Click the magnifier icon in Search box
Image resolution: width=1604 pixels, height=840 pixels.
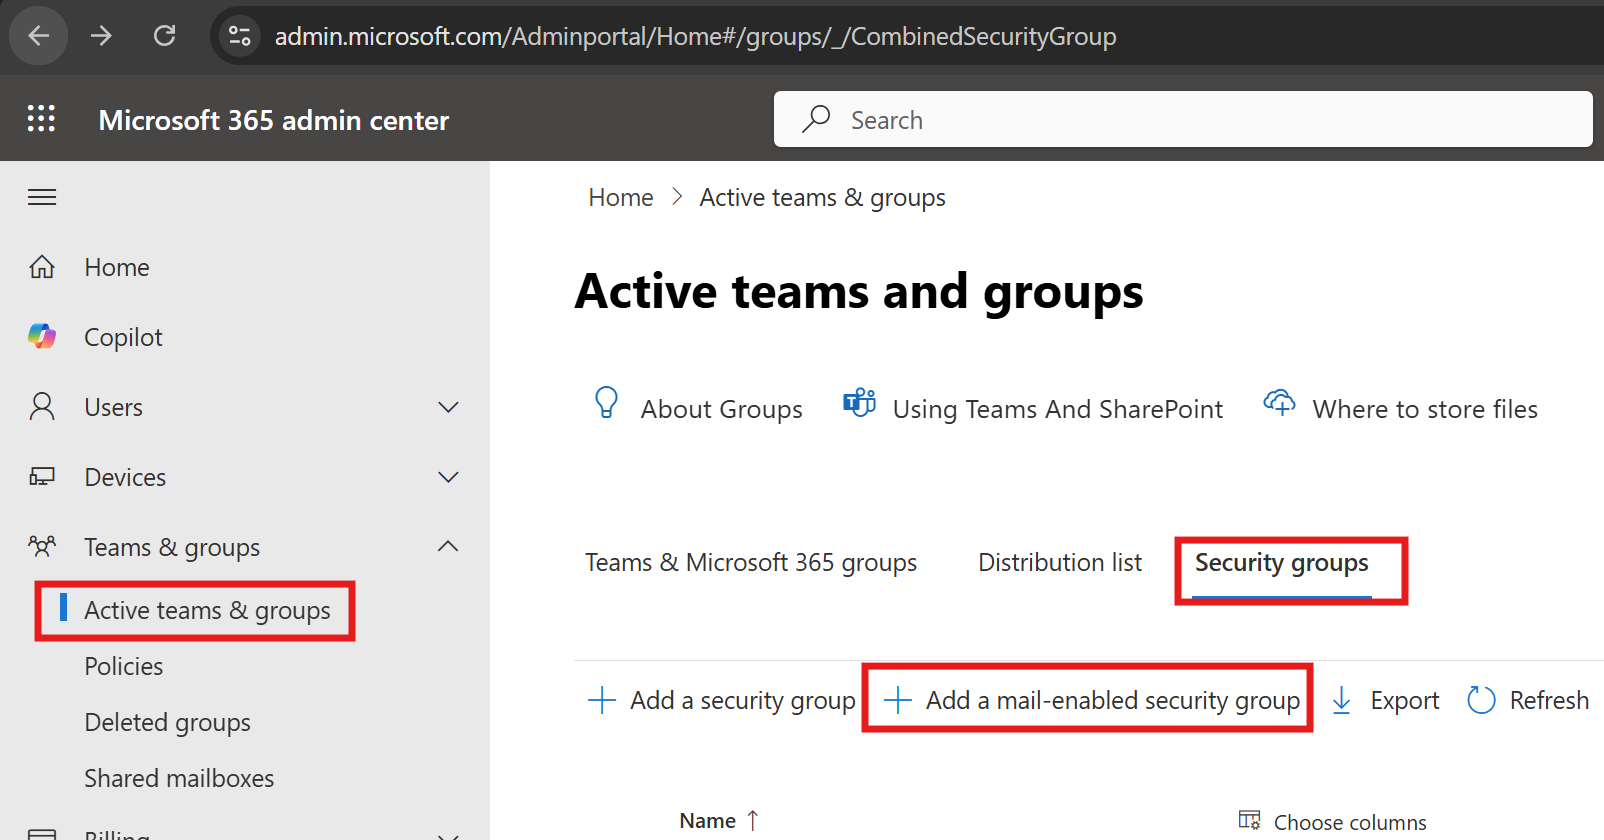point(816,119)
